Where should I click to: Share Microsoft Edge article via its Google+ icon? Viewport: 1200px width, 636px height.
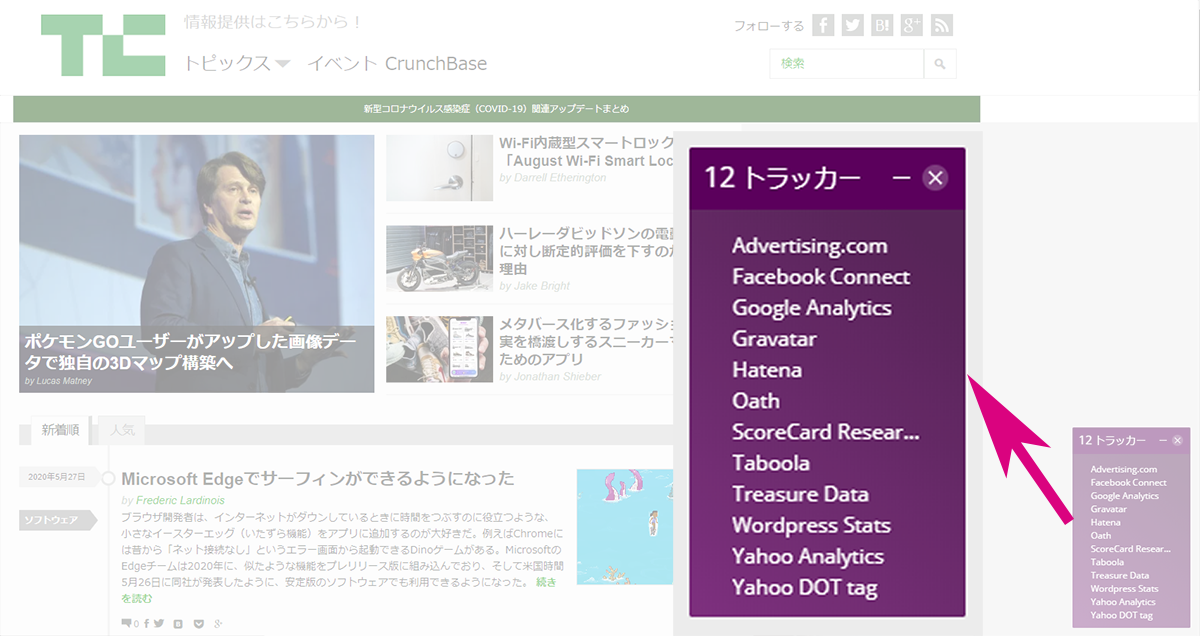[217, 624]
